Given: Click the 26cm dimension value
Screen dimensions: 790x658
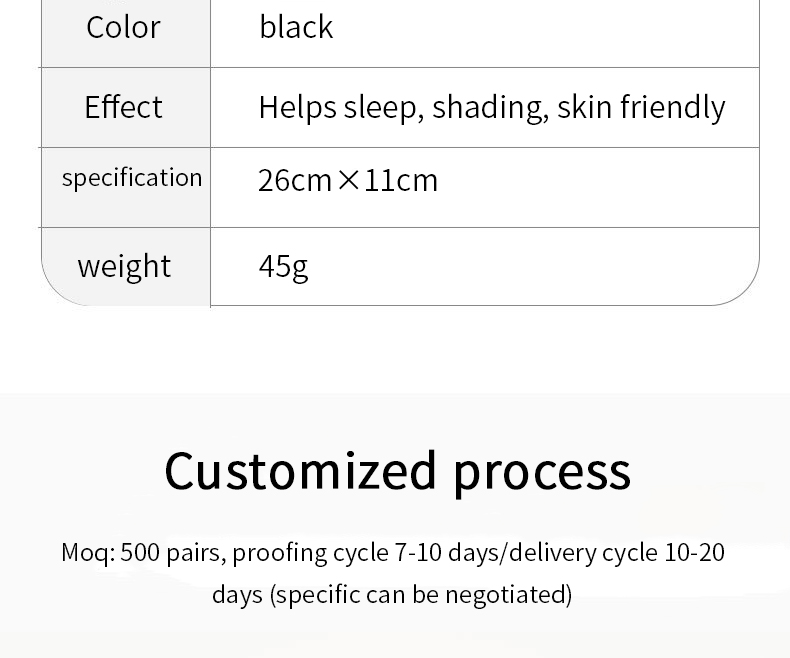Looking at the screenshot, I should tap(294, 181).
